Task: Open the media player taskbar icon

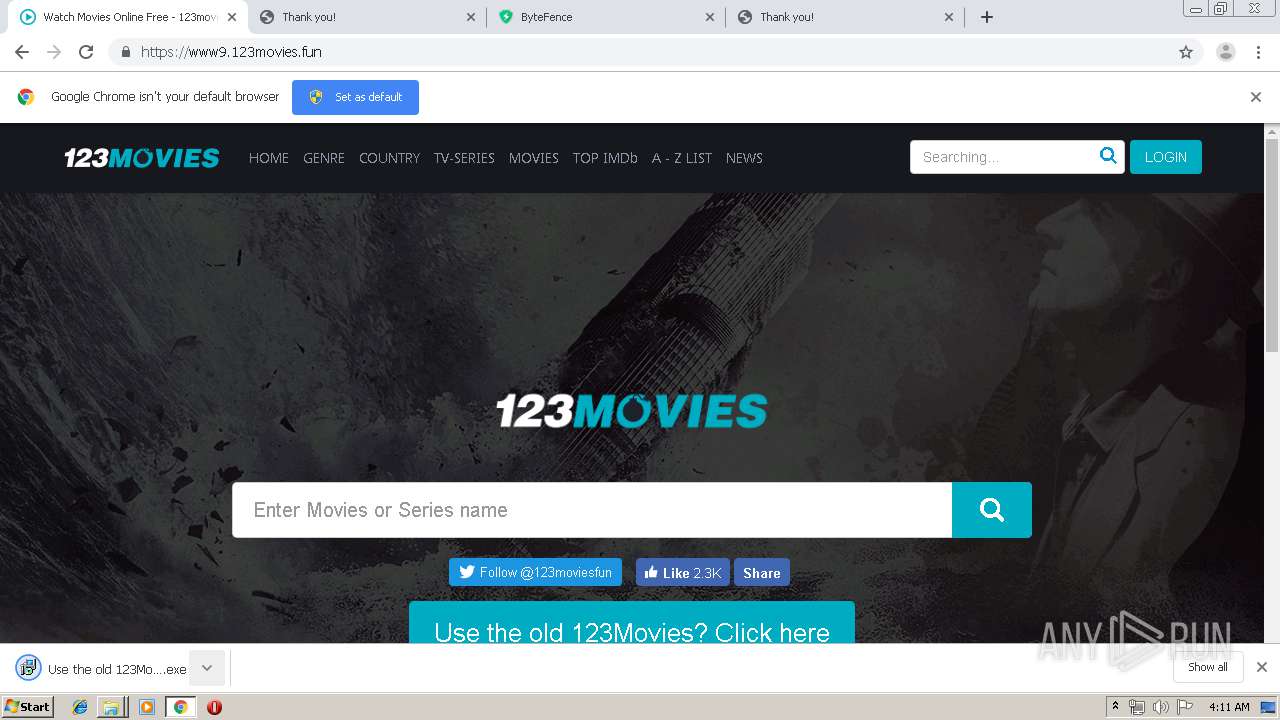Action: point(147,707)
